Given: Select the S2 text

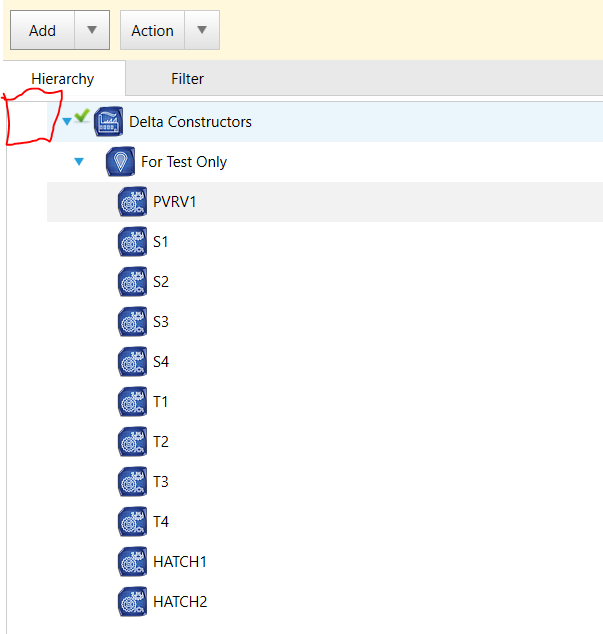Looking at the screenshot, I should (x=161, y=281).
